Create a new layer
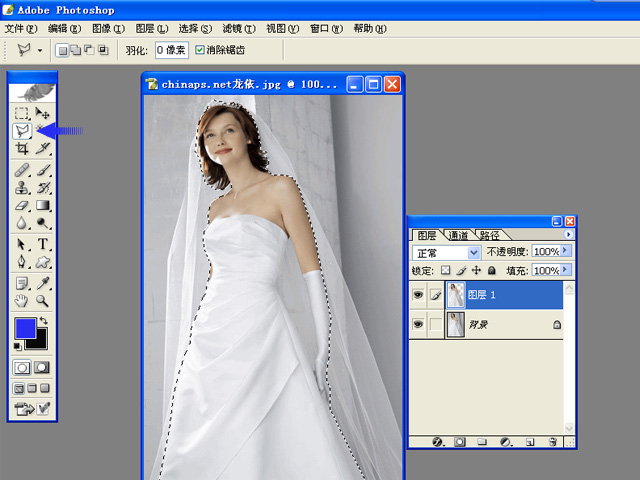The width and height of the screenshot is (640, 480). (x=530, y=442)
